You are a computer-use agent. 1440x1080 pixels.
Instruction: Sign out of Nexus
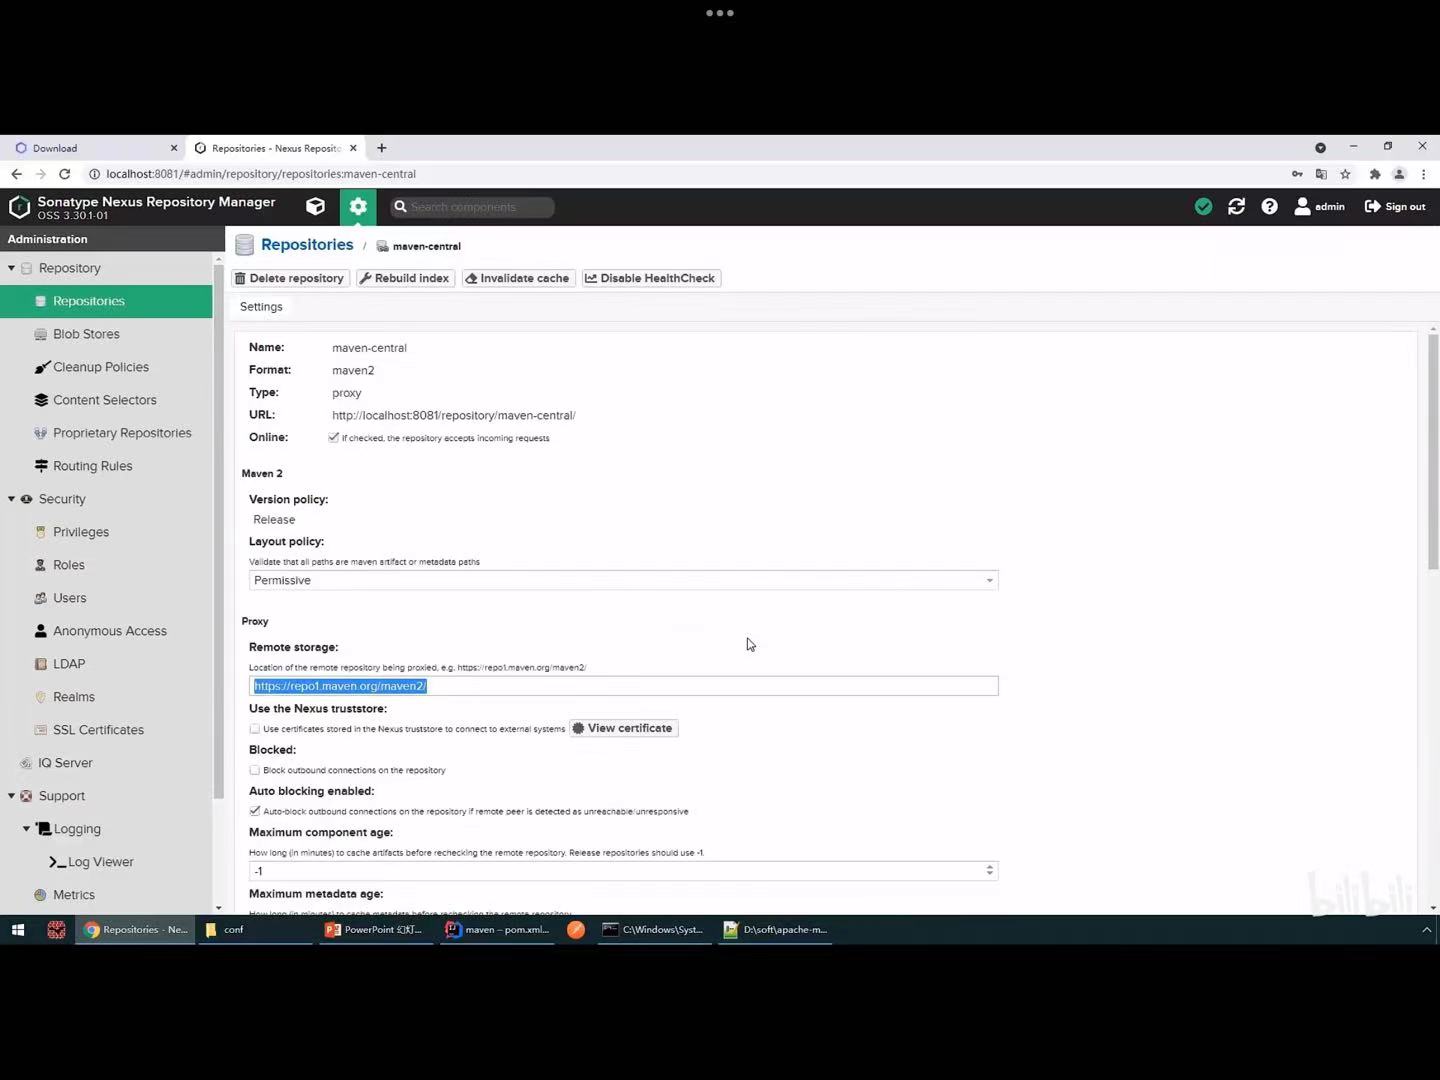(1395, 207)
